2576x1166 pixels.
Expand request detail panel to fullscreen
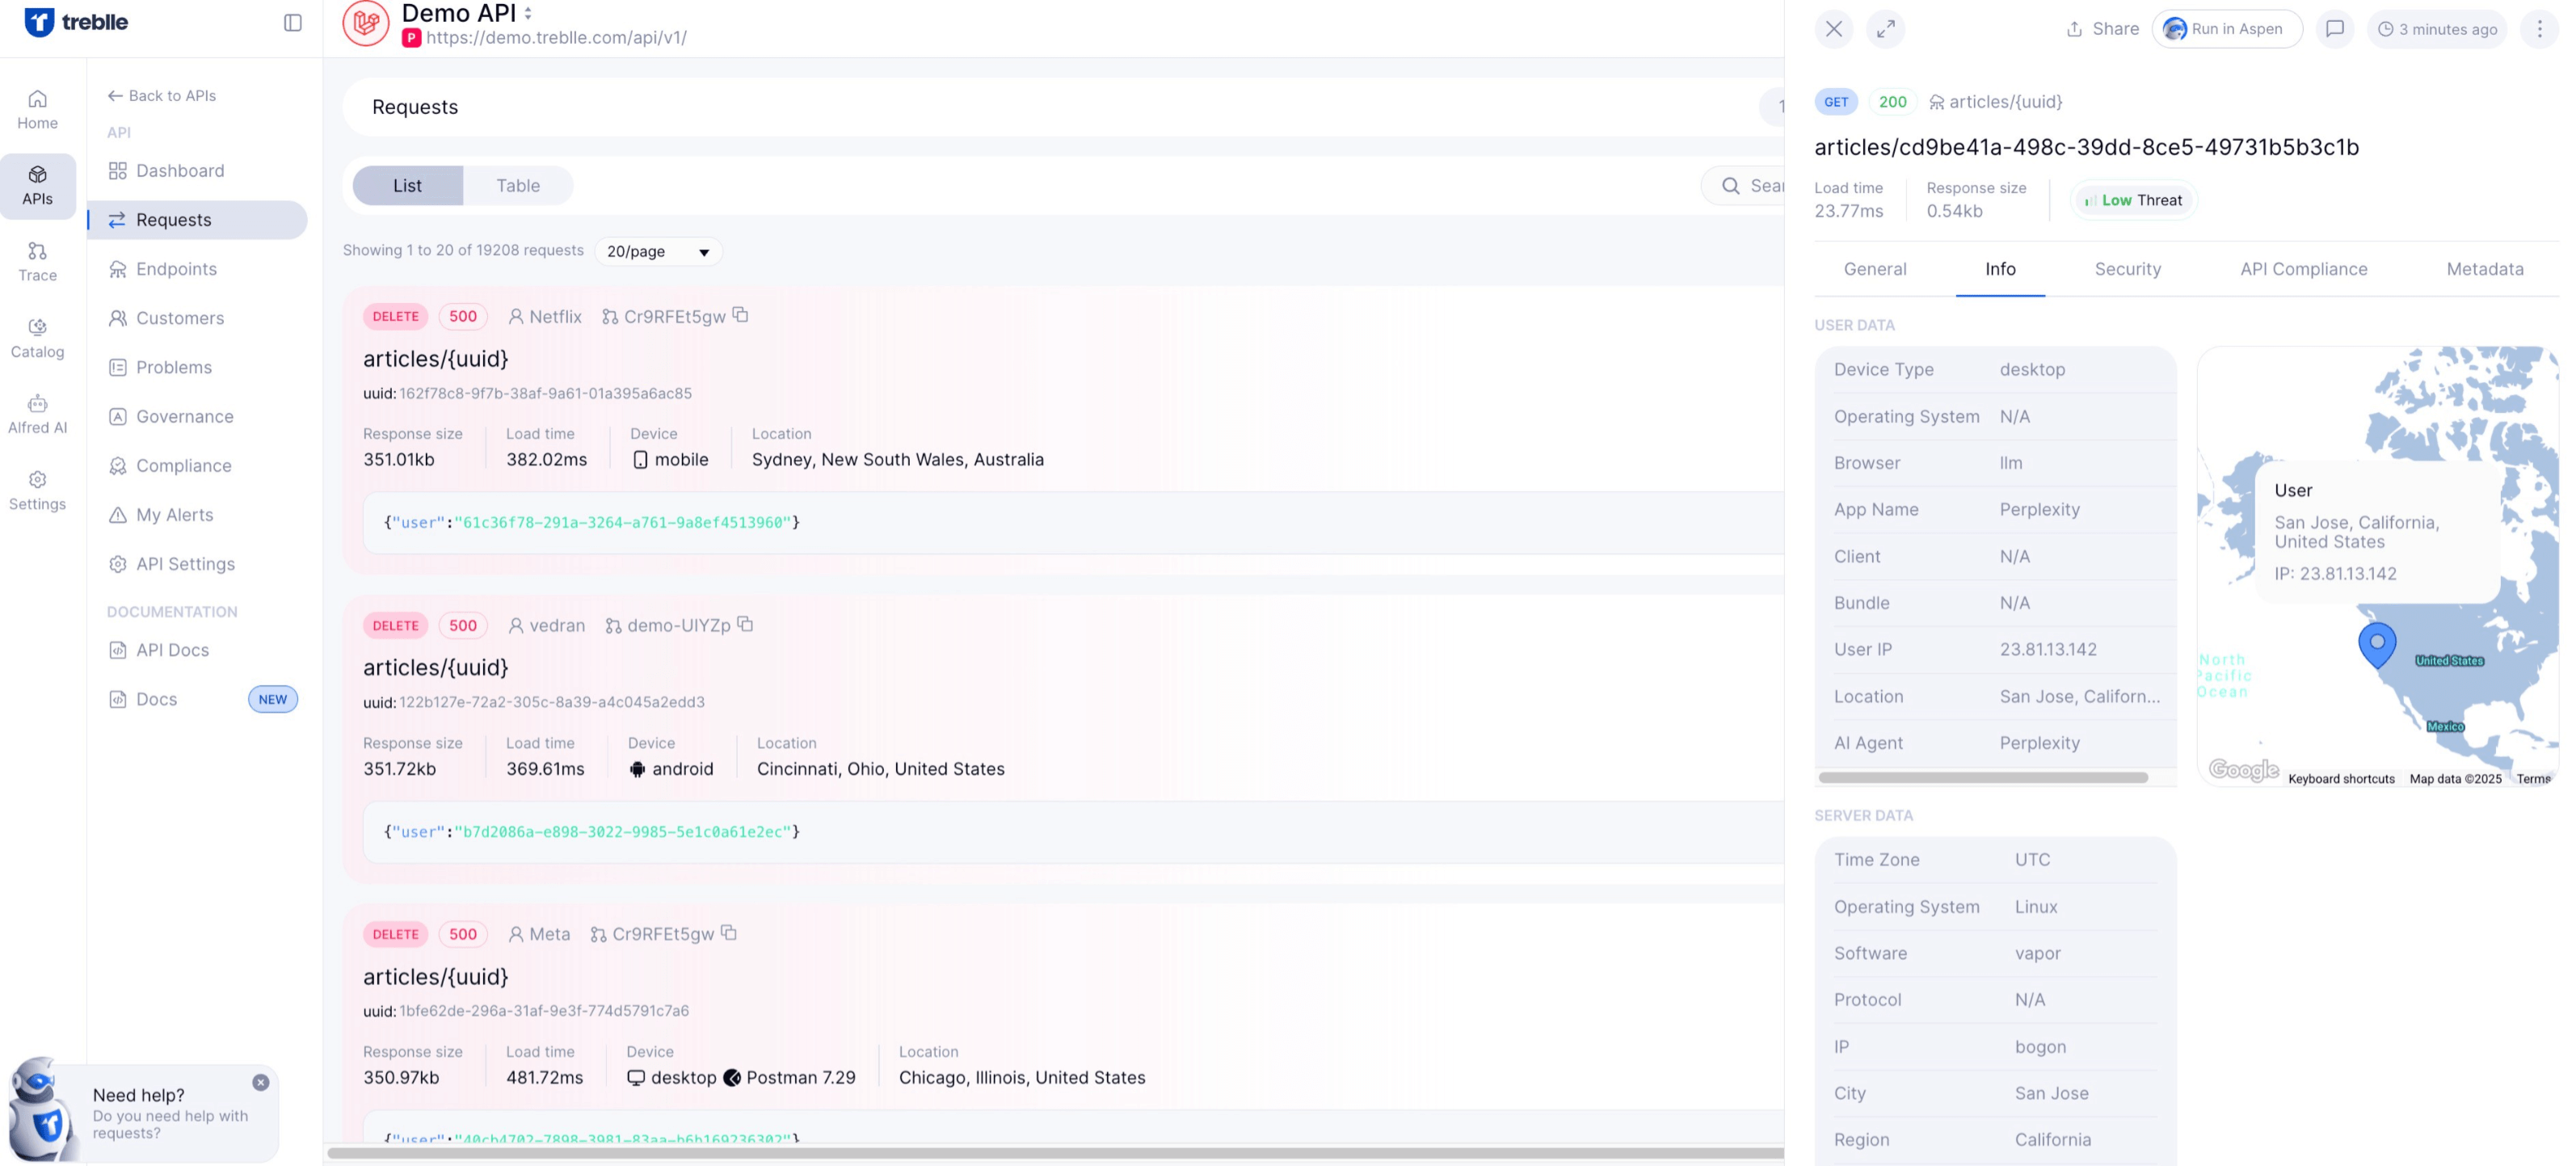1885,29
